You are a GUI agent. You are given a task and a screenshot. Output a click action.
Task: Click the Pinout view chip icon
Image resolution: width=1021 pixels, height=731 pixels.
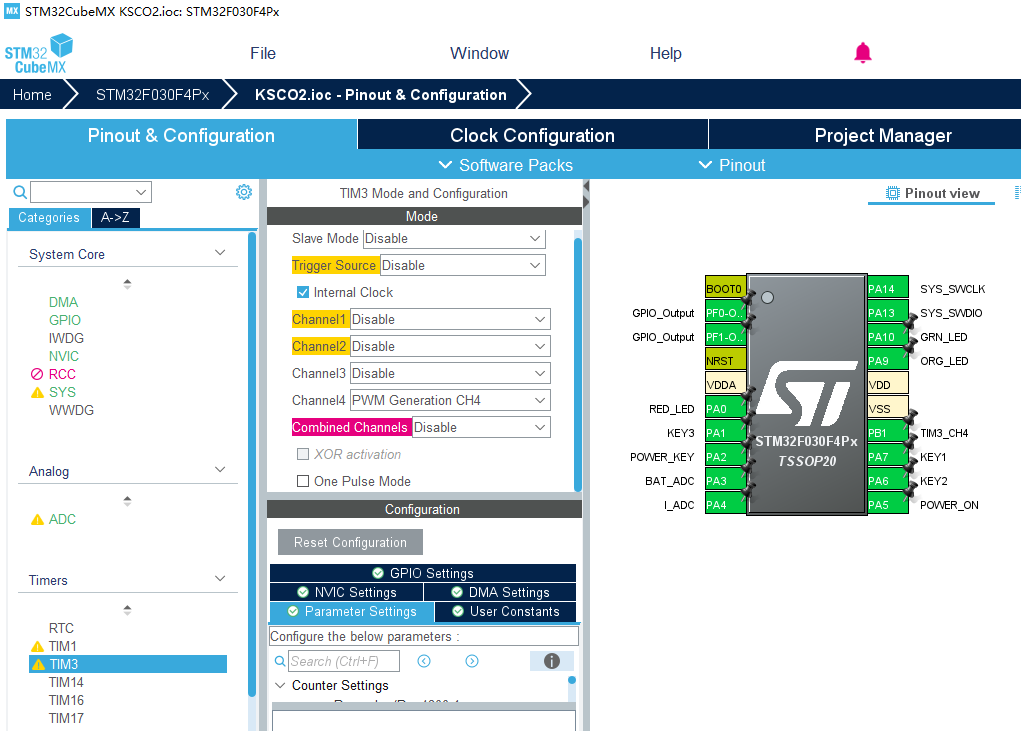pos(892,193)
